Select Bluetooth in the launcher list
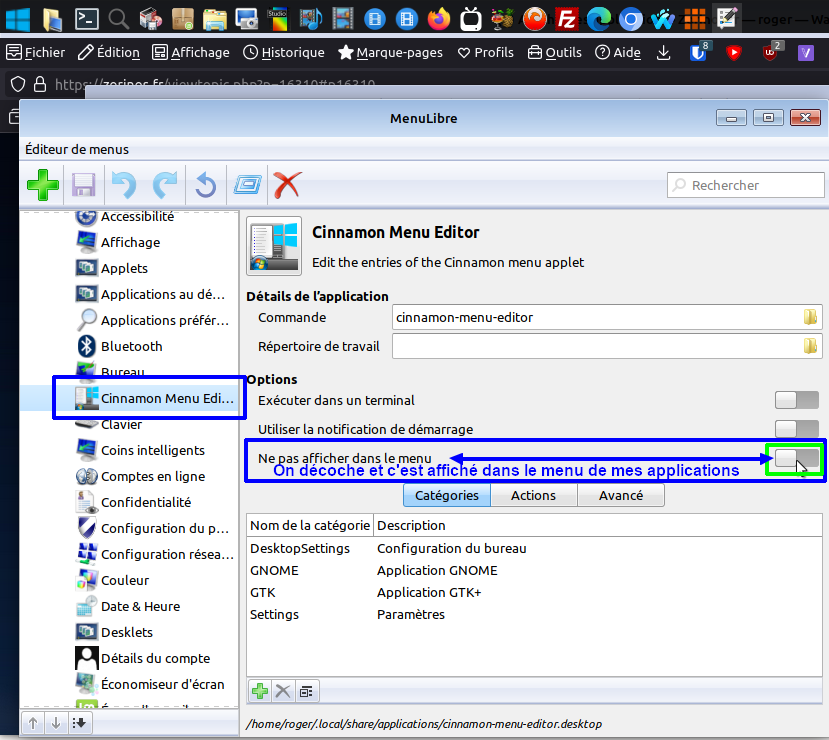This screenshot has width=829, height=740. 131,346
